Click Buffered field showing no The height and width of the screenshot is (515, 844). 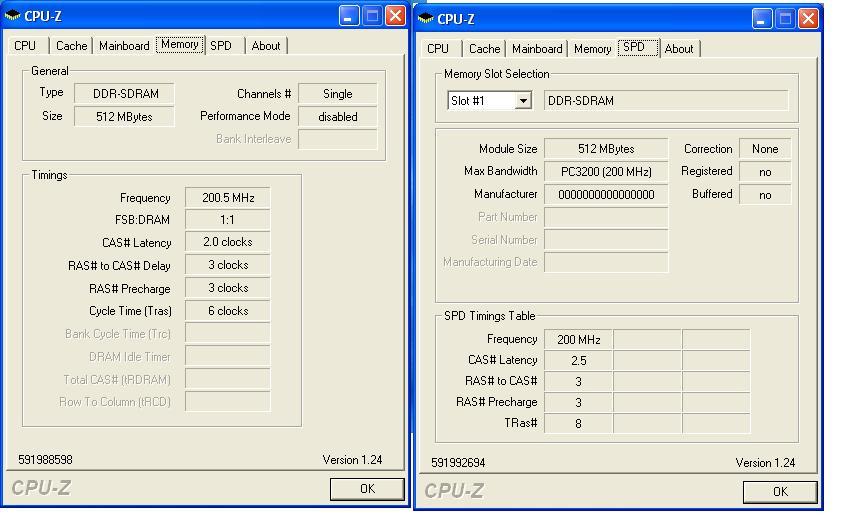765,194
